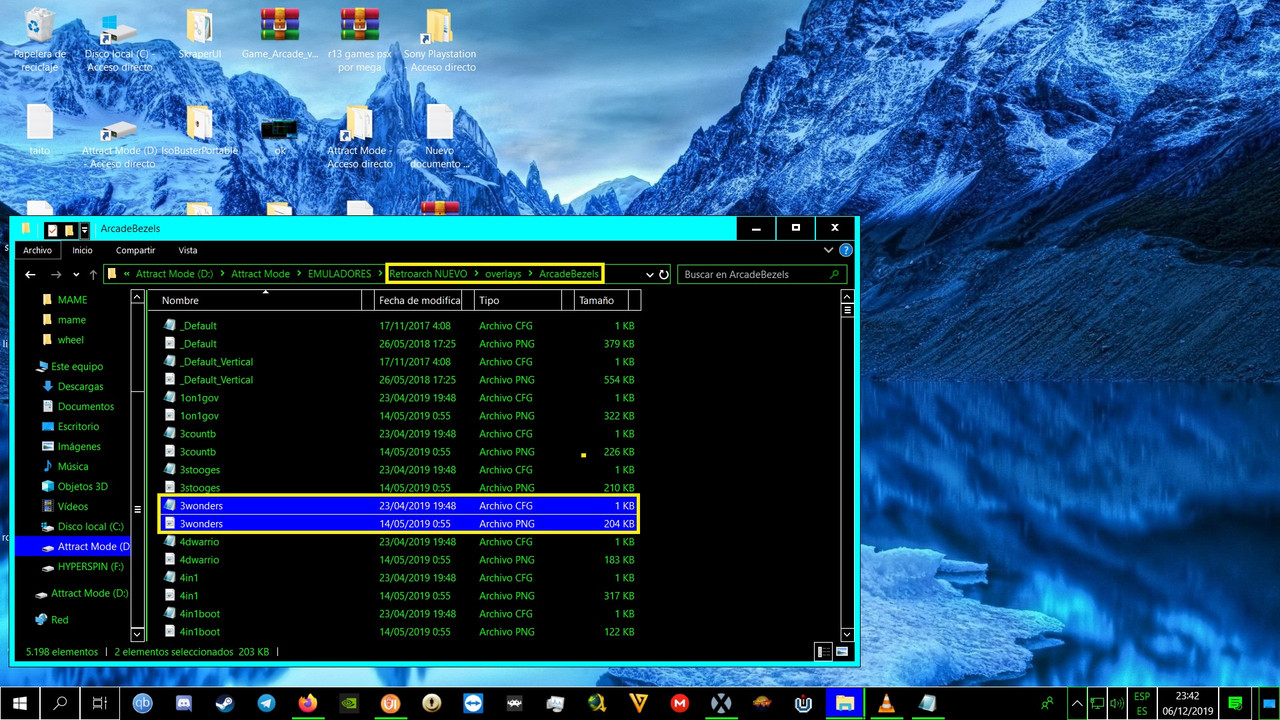
Task: Click the Buscar en ArcadeBezels search box
Action: [762, 274]
